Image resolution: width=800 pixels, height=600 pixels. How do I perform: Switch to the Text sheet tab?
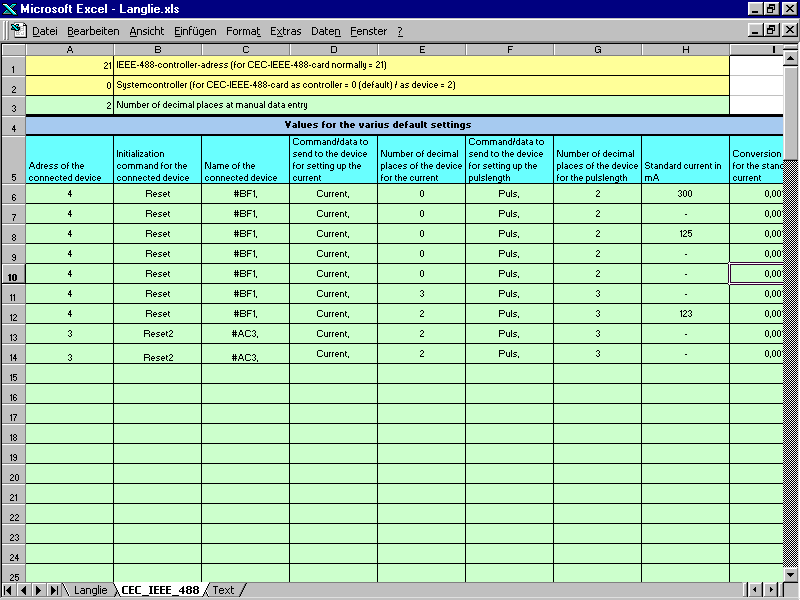pyautogui.click(x=223, y=590)
